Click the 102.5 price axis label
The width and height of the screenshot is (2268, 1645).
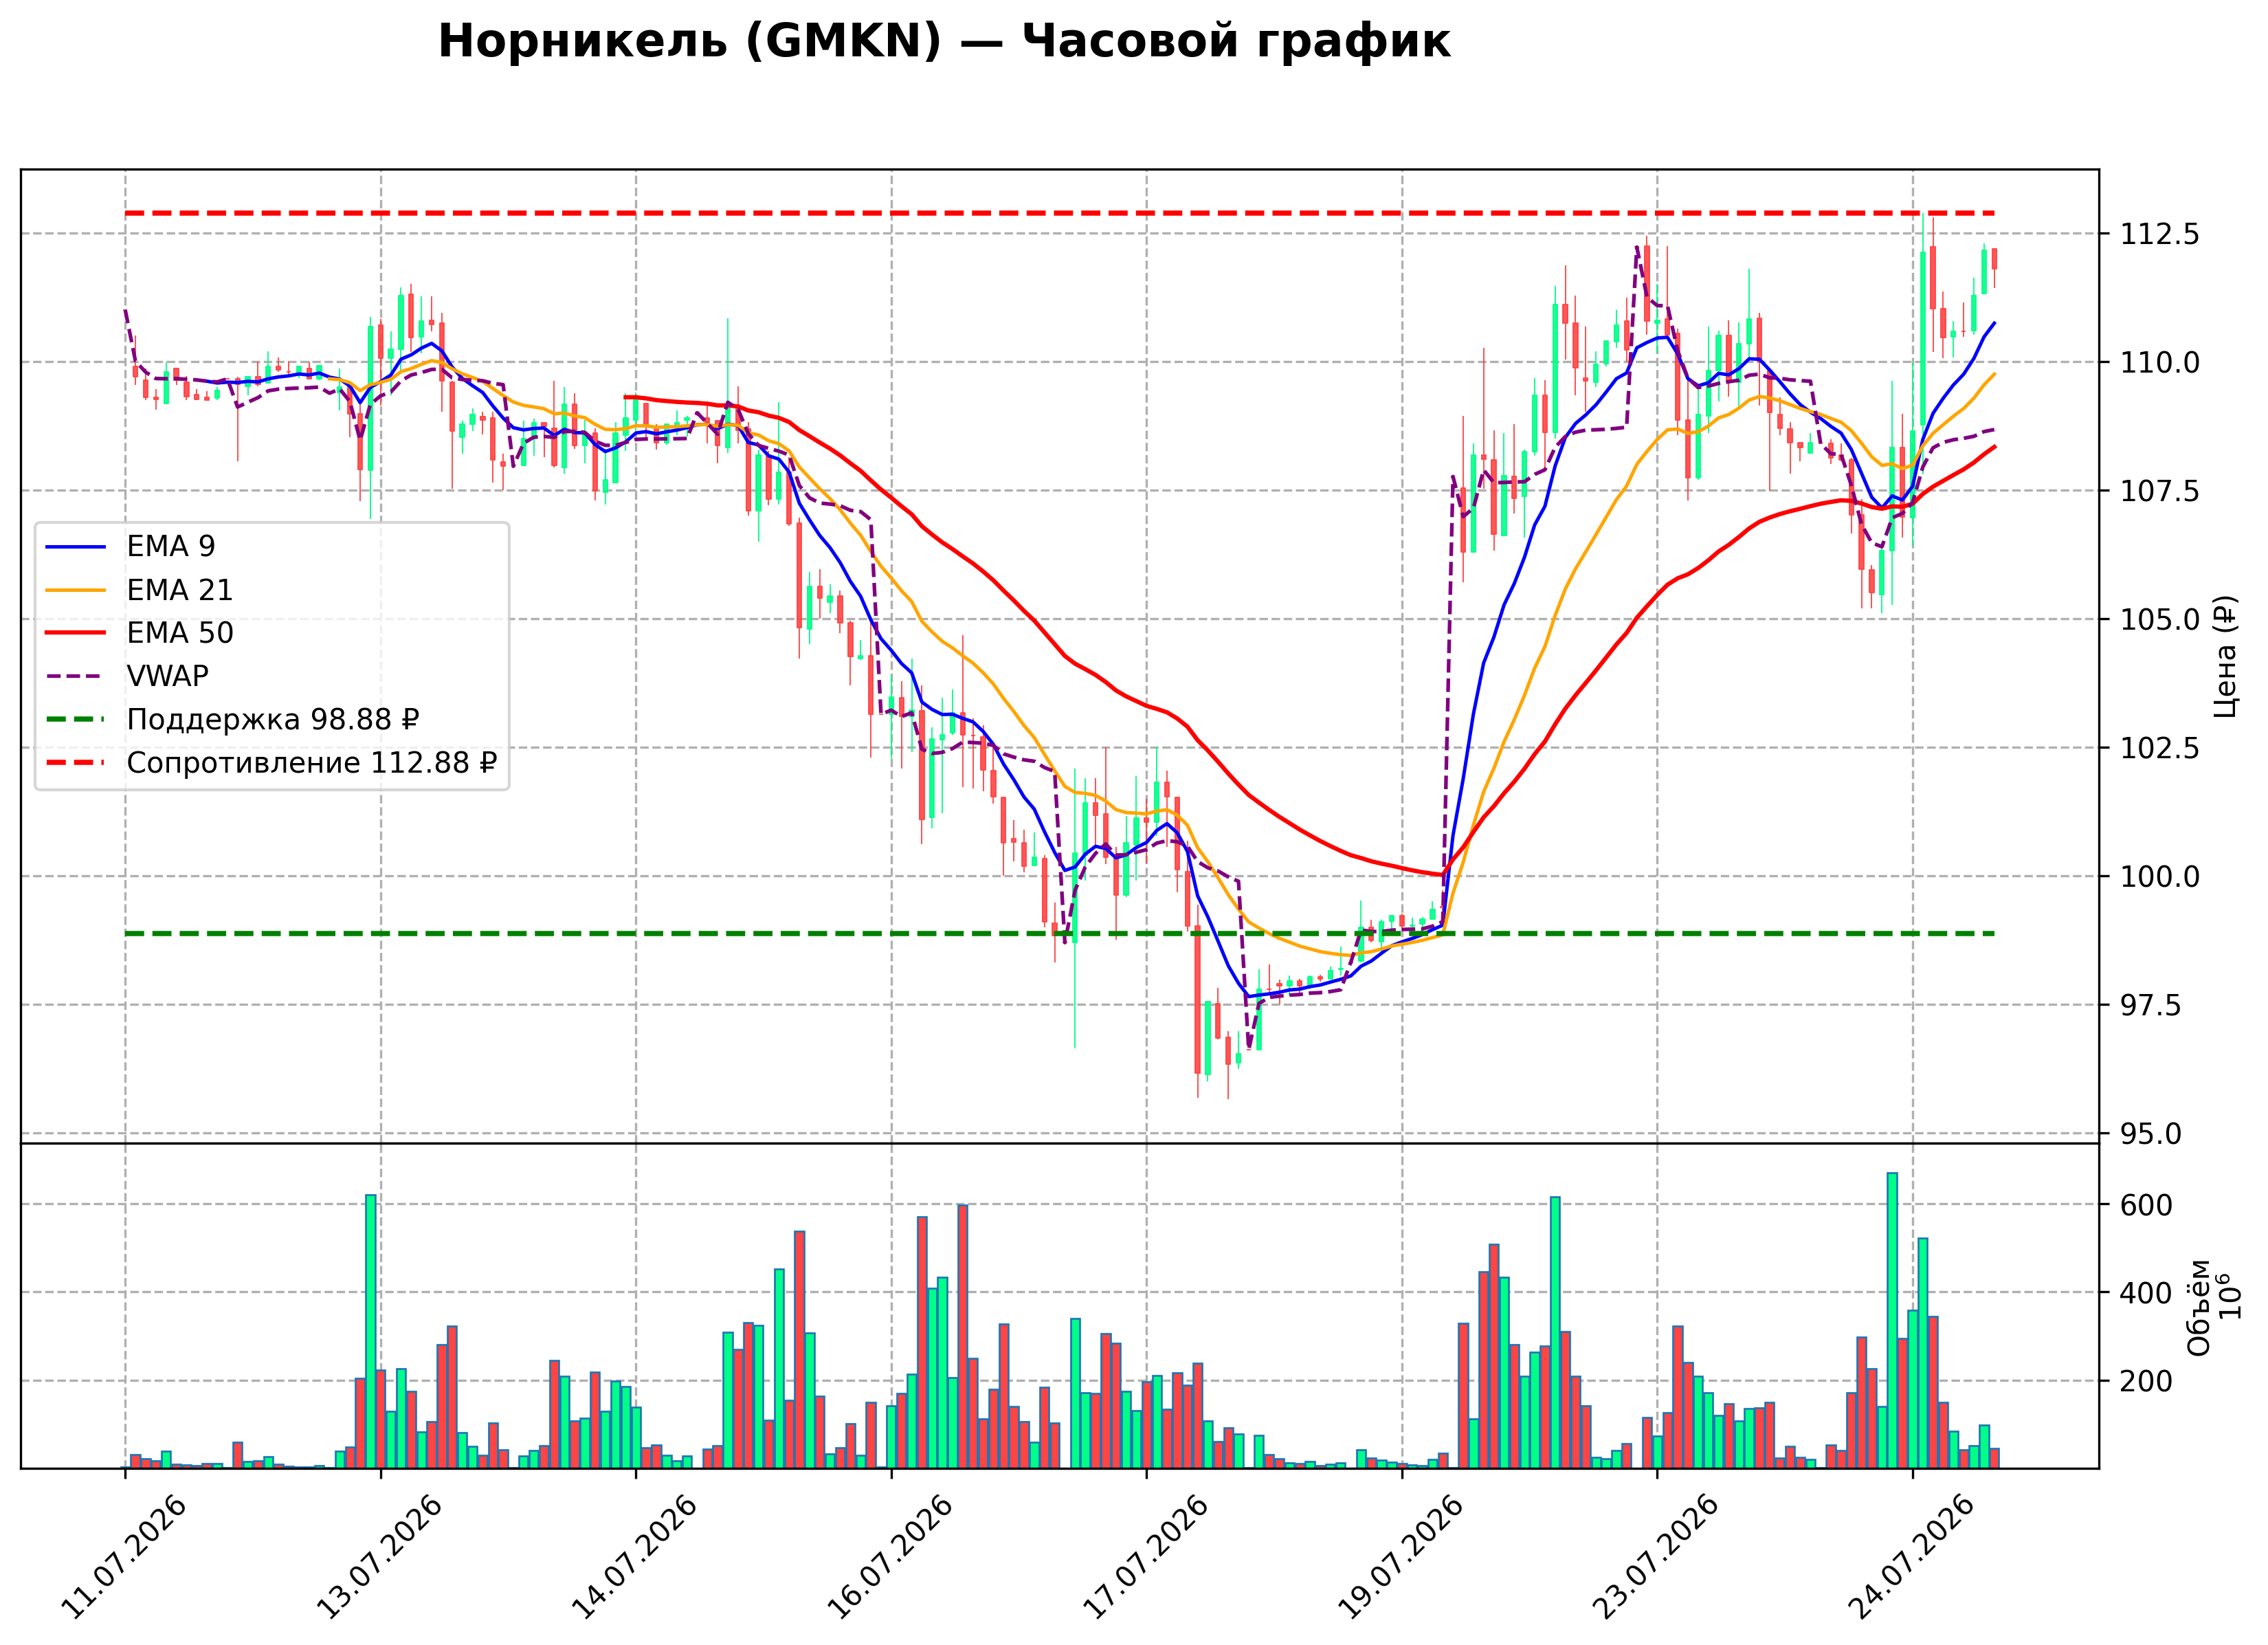[2160, 748]
